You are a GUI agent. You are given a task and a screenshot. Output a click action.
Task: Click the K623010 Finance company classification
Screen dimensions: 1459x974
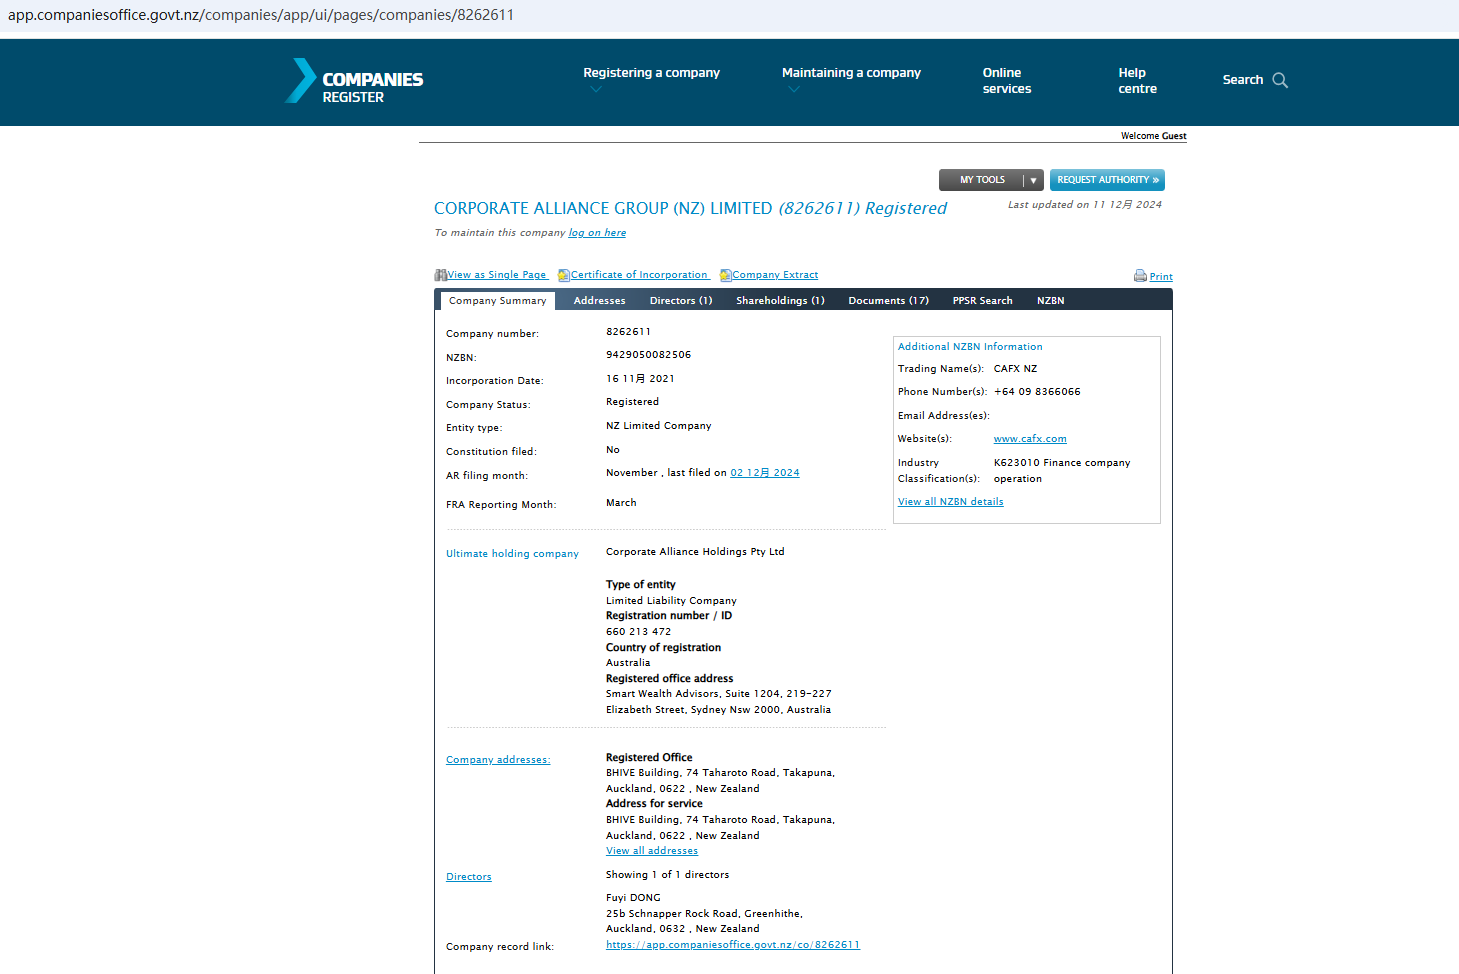(1062, 471)
